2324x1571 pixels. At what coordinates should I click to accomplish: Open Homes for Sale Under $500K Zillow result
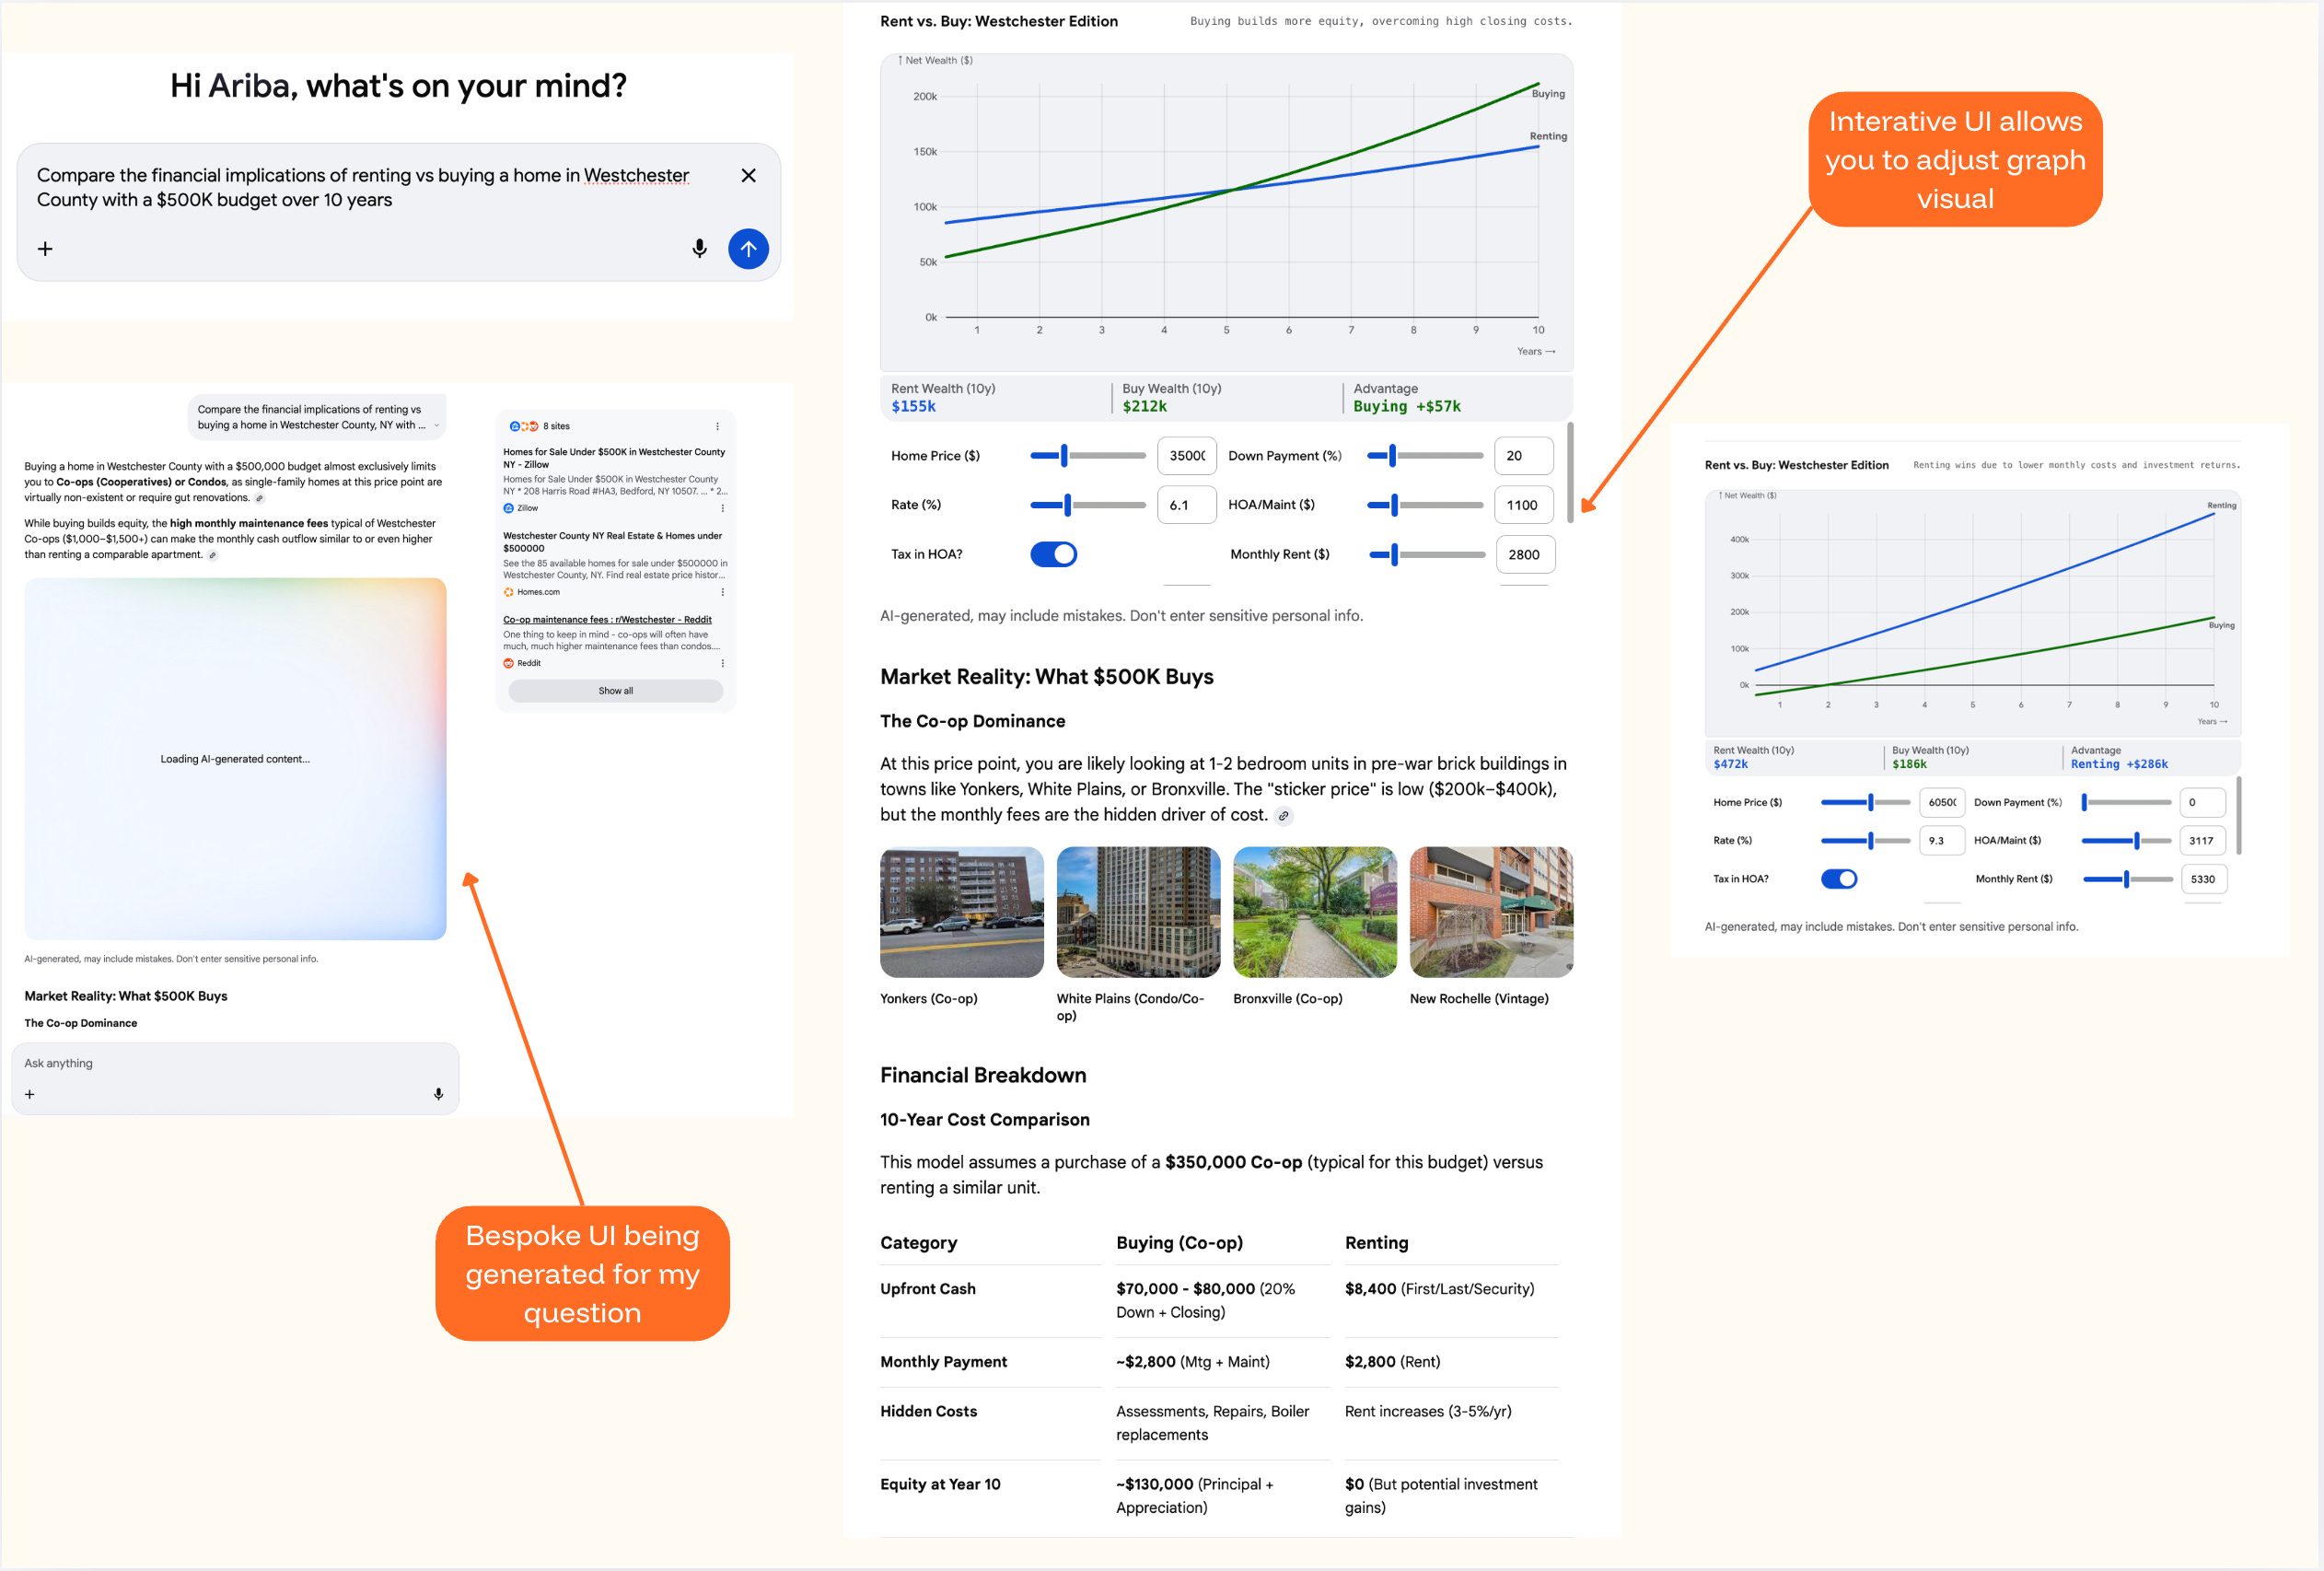tap(613, 458)
